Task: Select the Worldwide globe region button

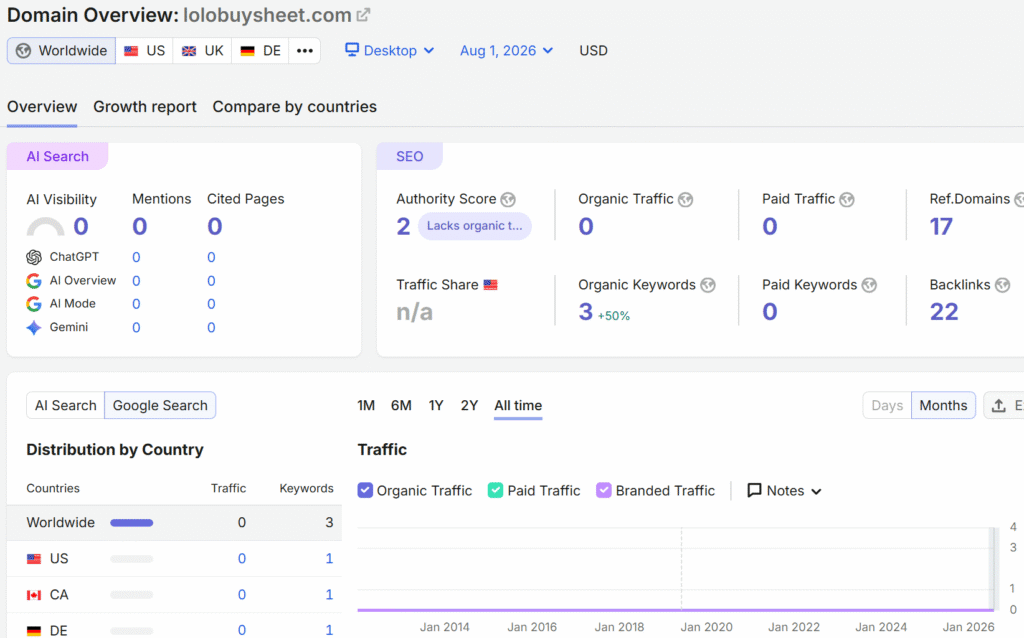Action: (61, 50)
